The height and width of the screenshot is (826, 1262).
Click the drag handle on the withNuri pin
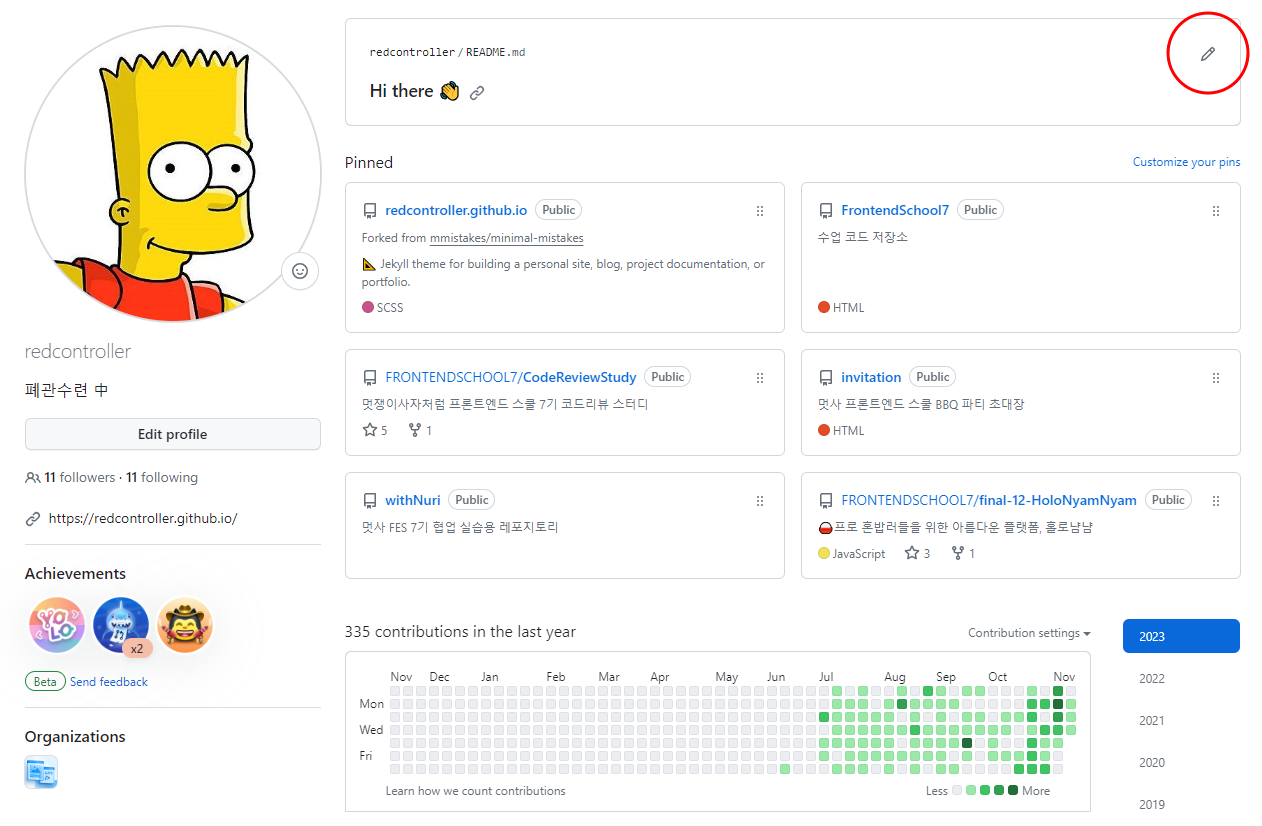point(760,501)
